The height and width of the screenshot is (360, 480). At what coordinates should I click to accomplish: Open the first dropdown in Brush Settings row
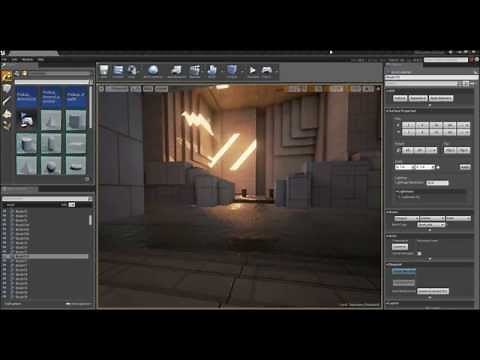(x=406, y=218)
